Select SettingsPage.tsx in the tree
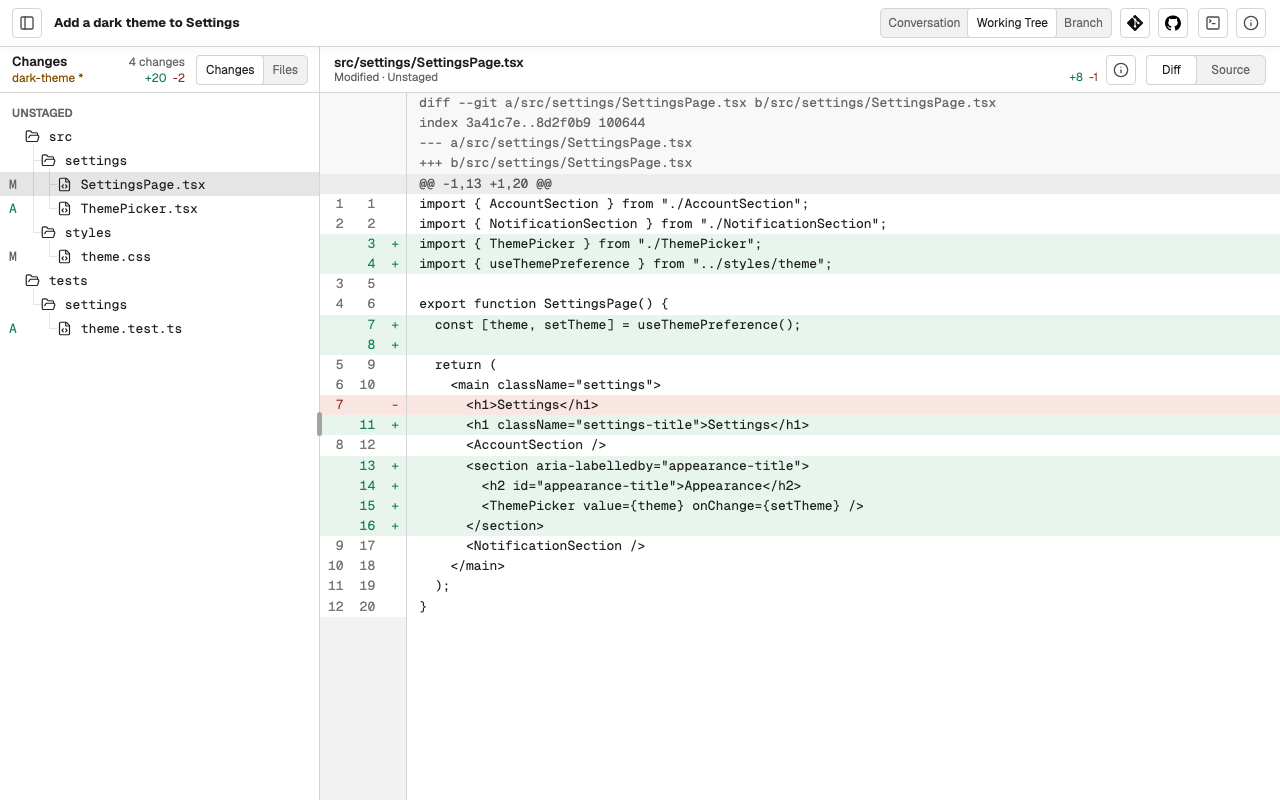Screen dimensions: 1280x800 point(160,184)
